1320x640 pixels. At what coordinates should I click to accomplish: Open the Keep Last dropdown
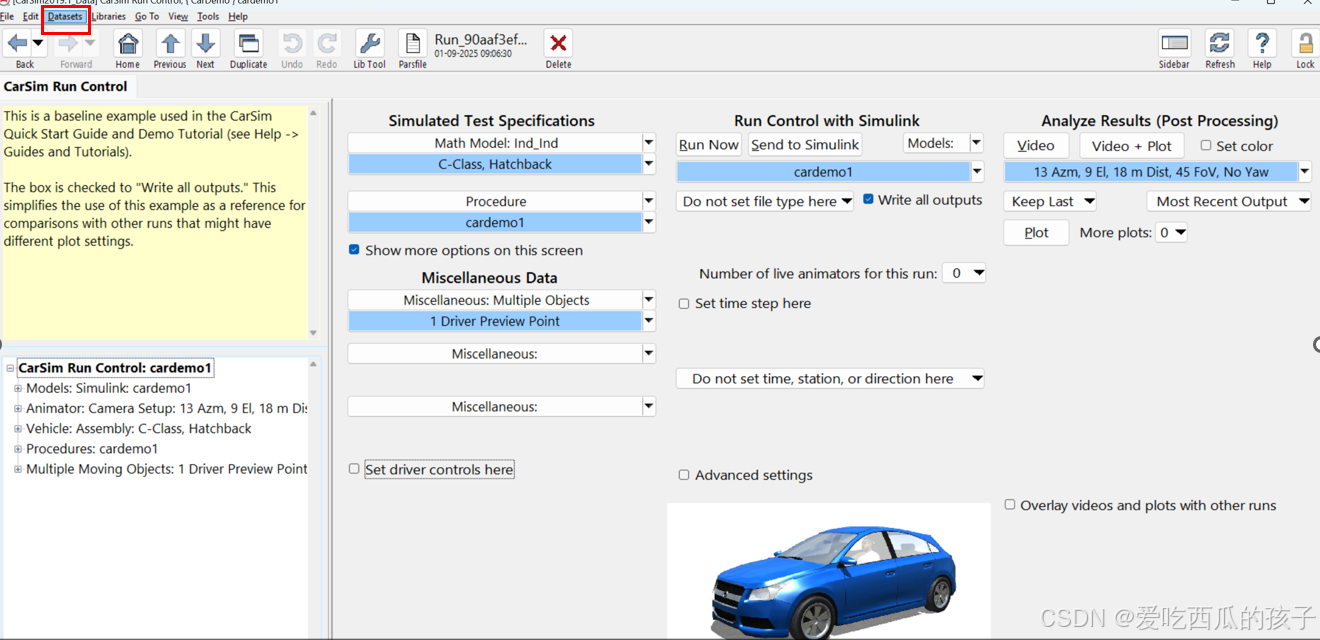(1050, 201)
